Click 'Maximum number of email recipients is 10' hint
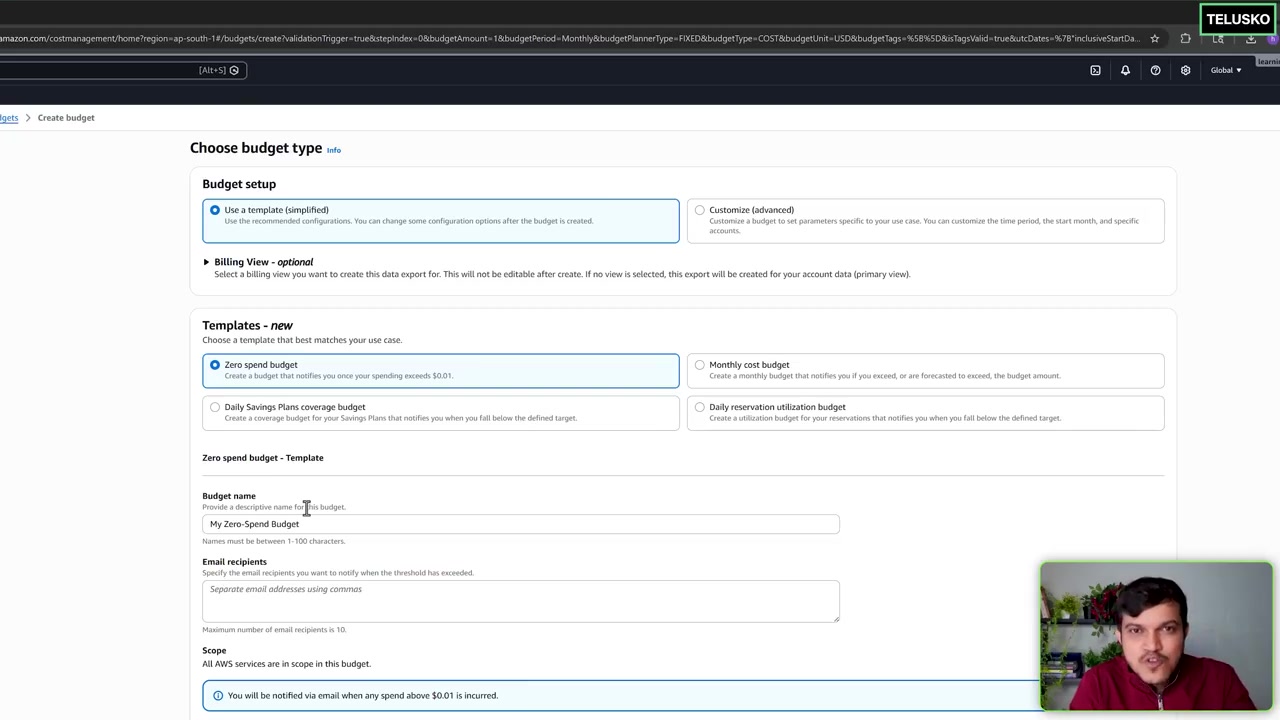 [x=274, y=630]
